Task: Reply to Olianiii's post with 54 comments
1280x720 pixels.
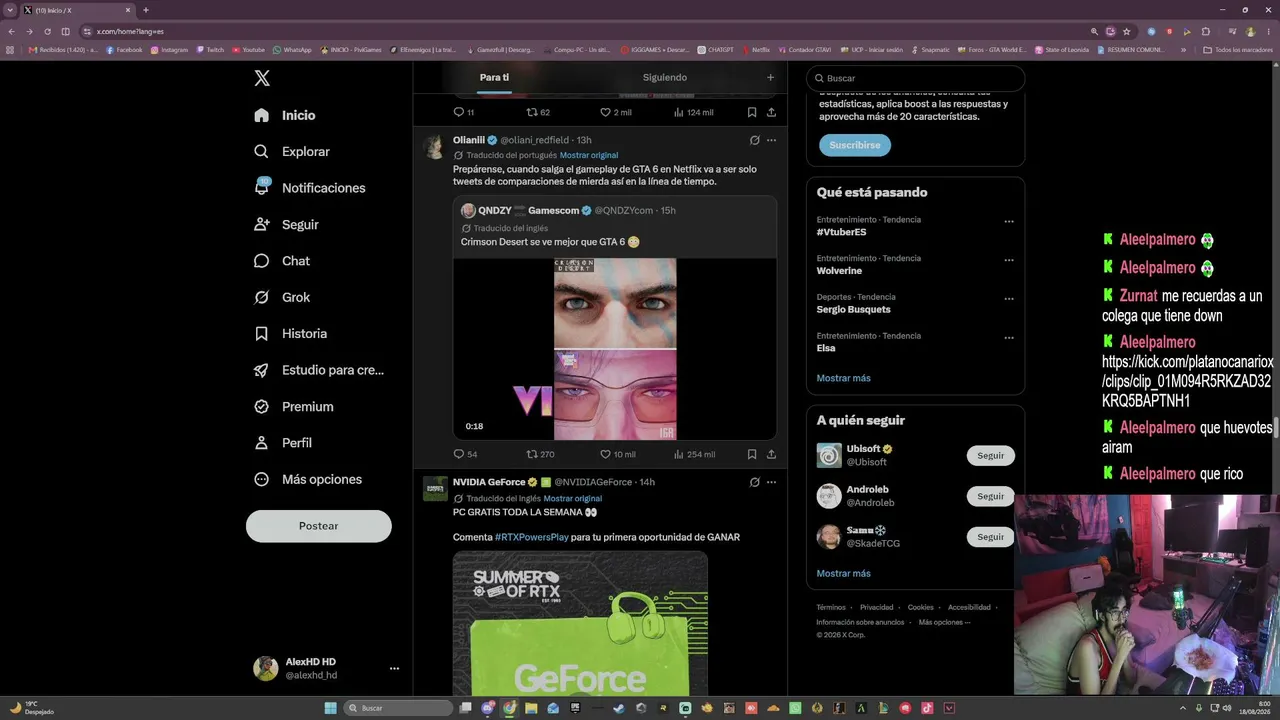Action: pyautogui.click(x=465, y=454)
